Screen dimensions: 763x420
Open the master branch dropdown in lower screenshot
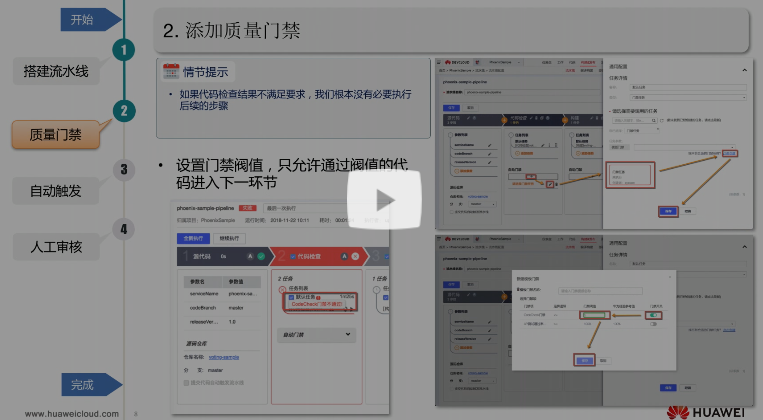pos(482,381)
